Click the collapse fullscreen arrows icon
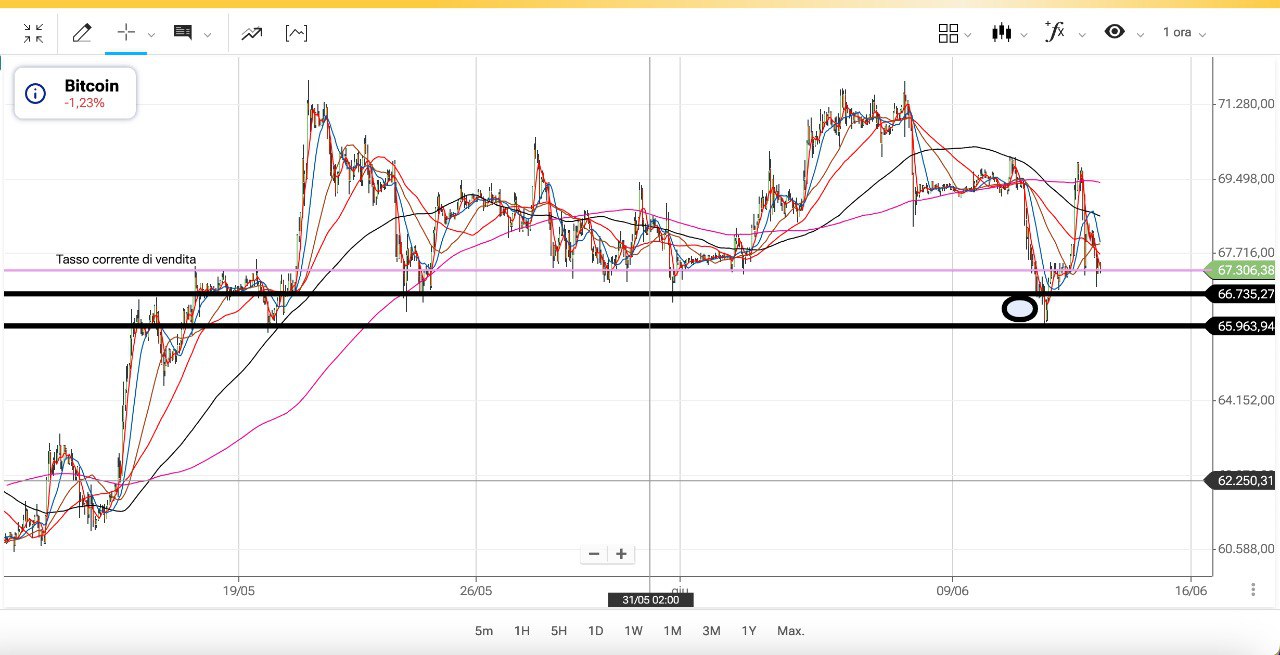 click(33, 33)
